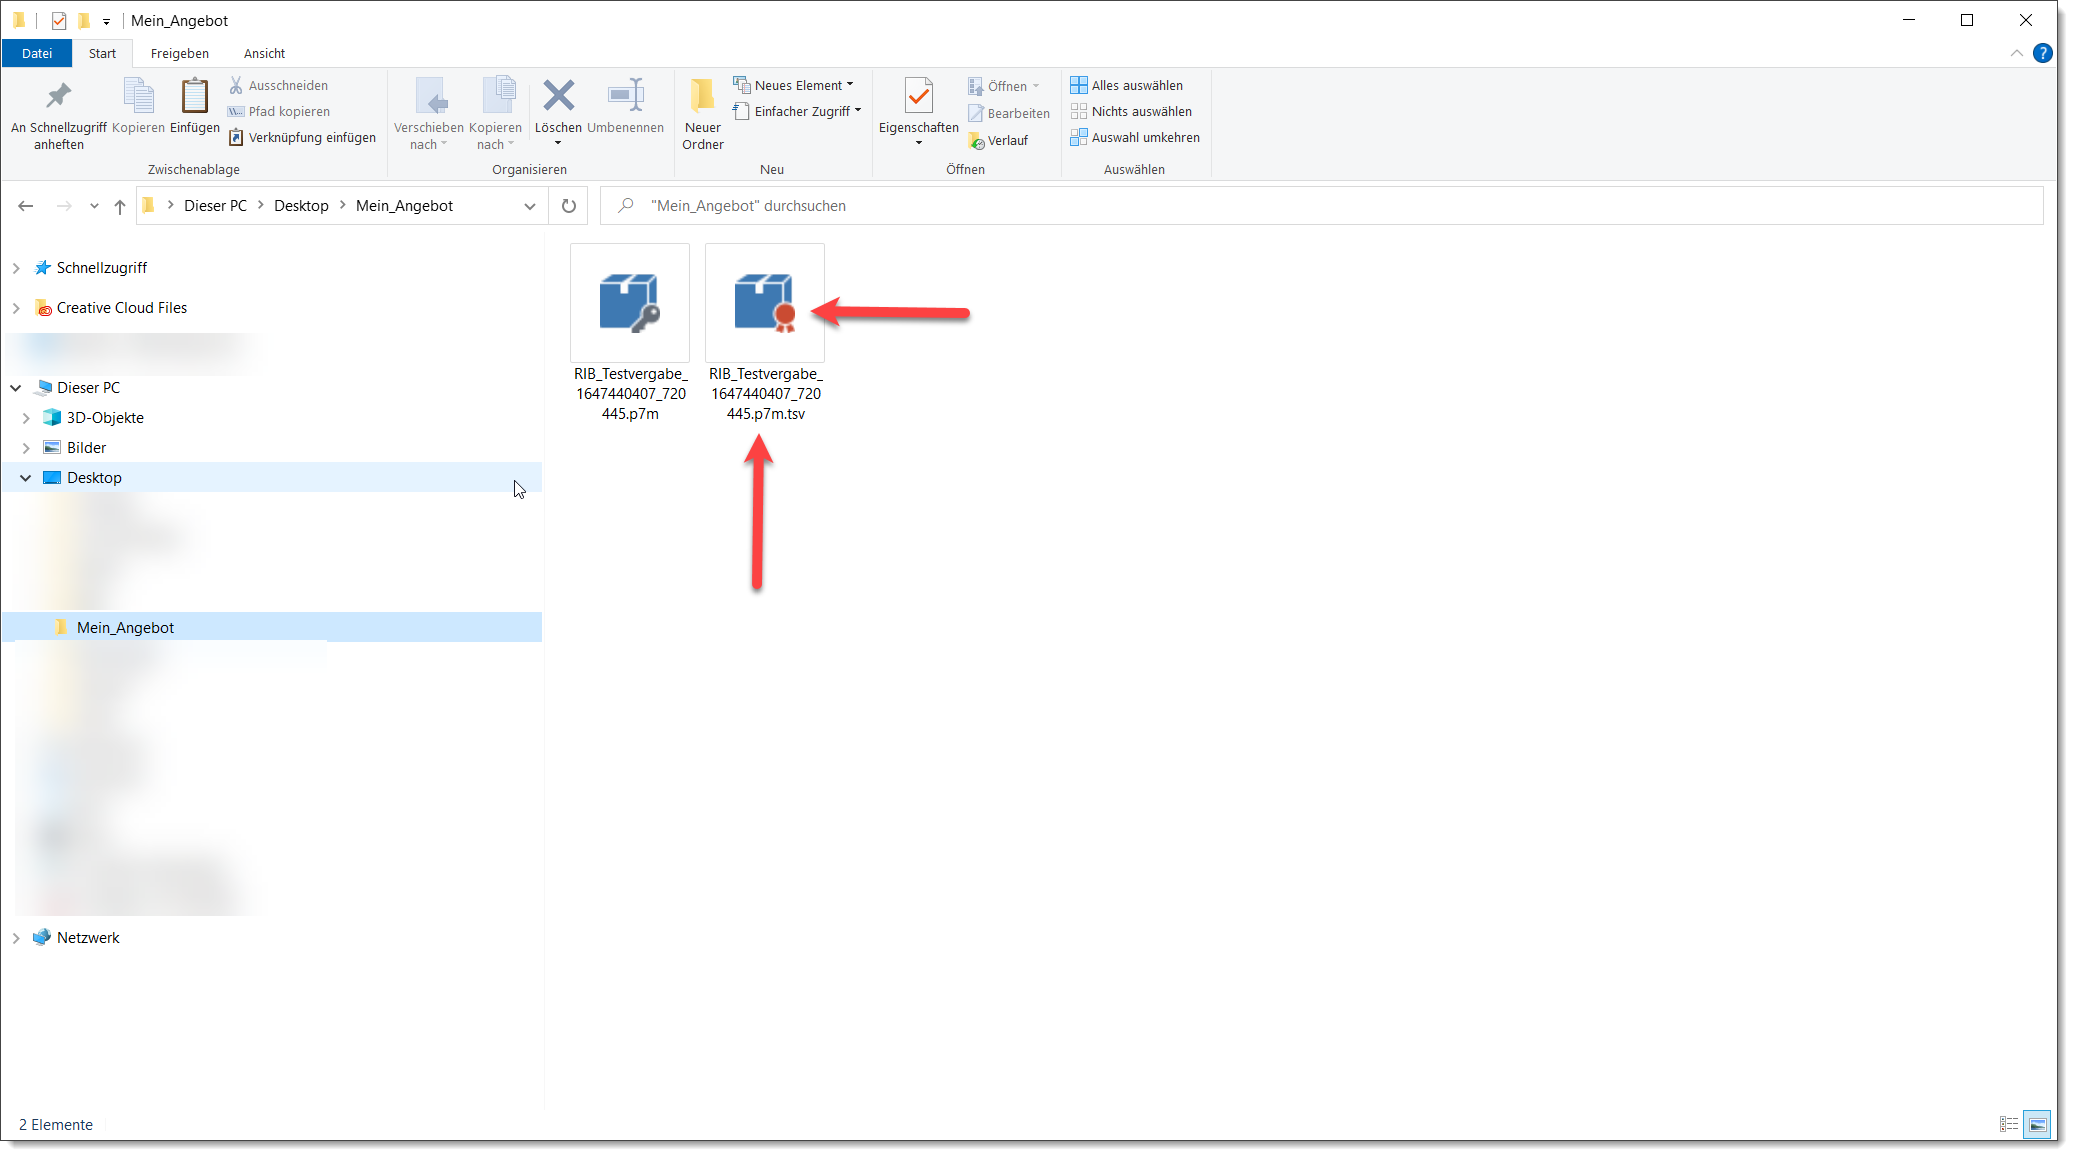Expand the 3D-Objekte node
The image size is (2073, 1156).
click(x=26, y=418)
